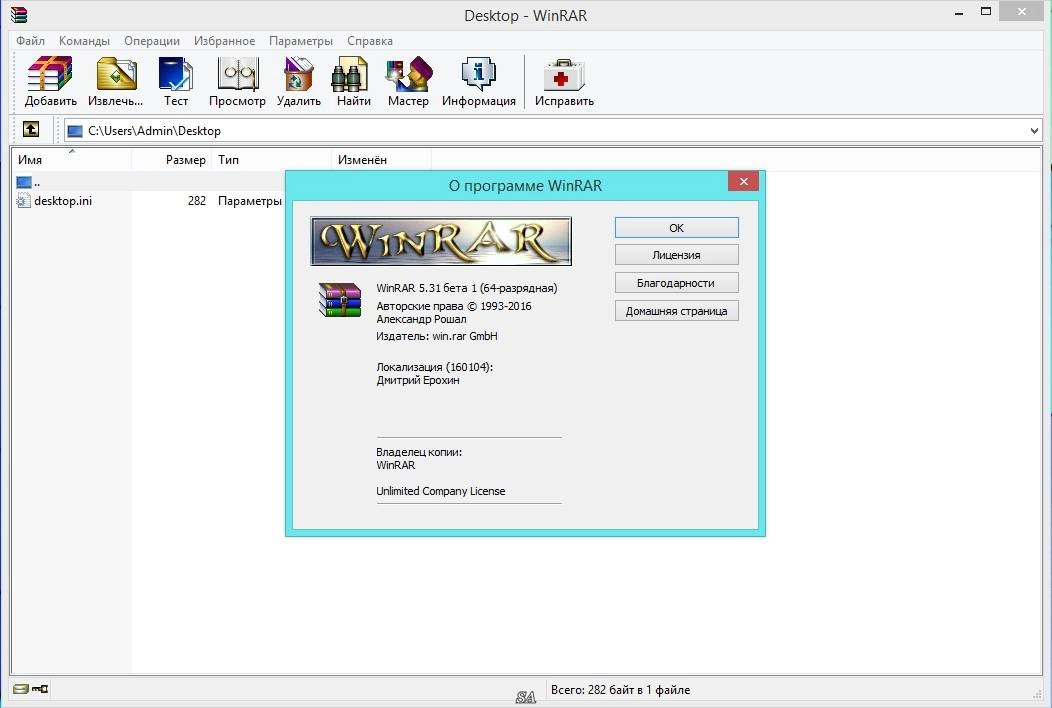
Task: Maximize the WinRAR main window
Action: pyautogui.click(x=986, y=11)
